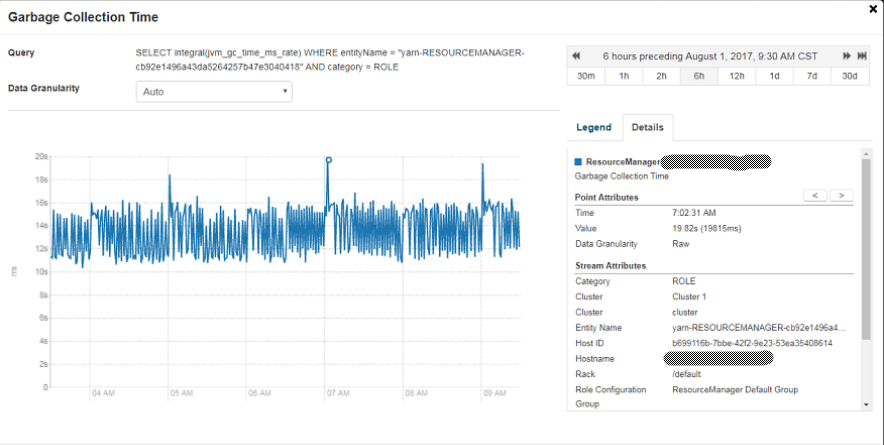884x445 pixels.
Task: Go to the next data point
Action: coord(841,195)
